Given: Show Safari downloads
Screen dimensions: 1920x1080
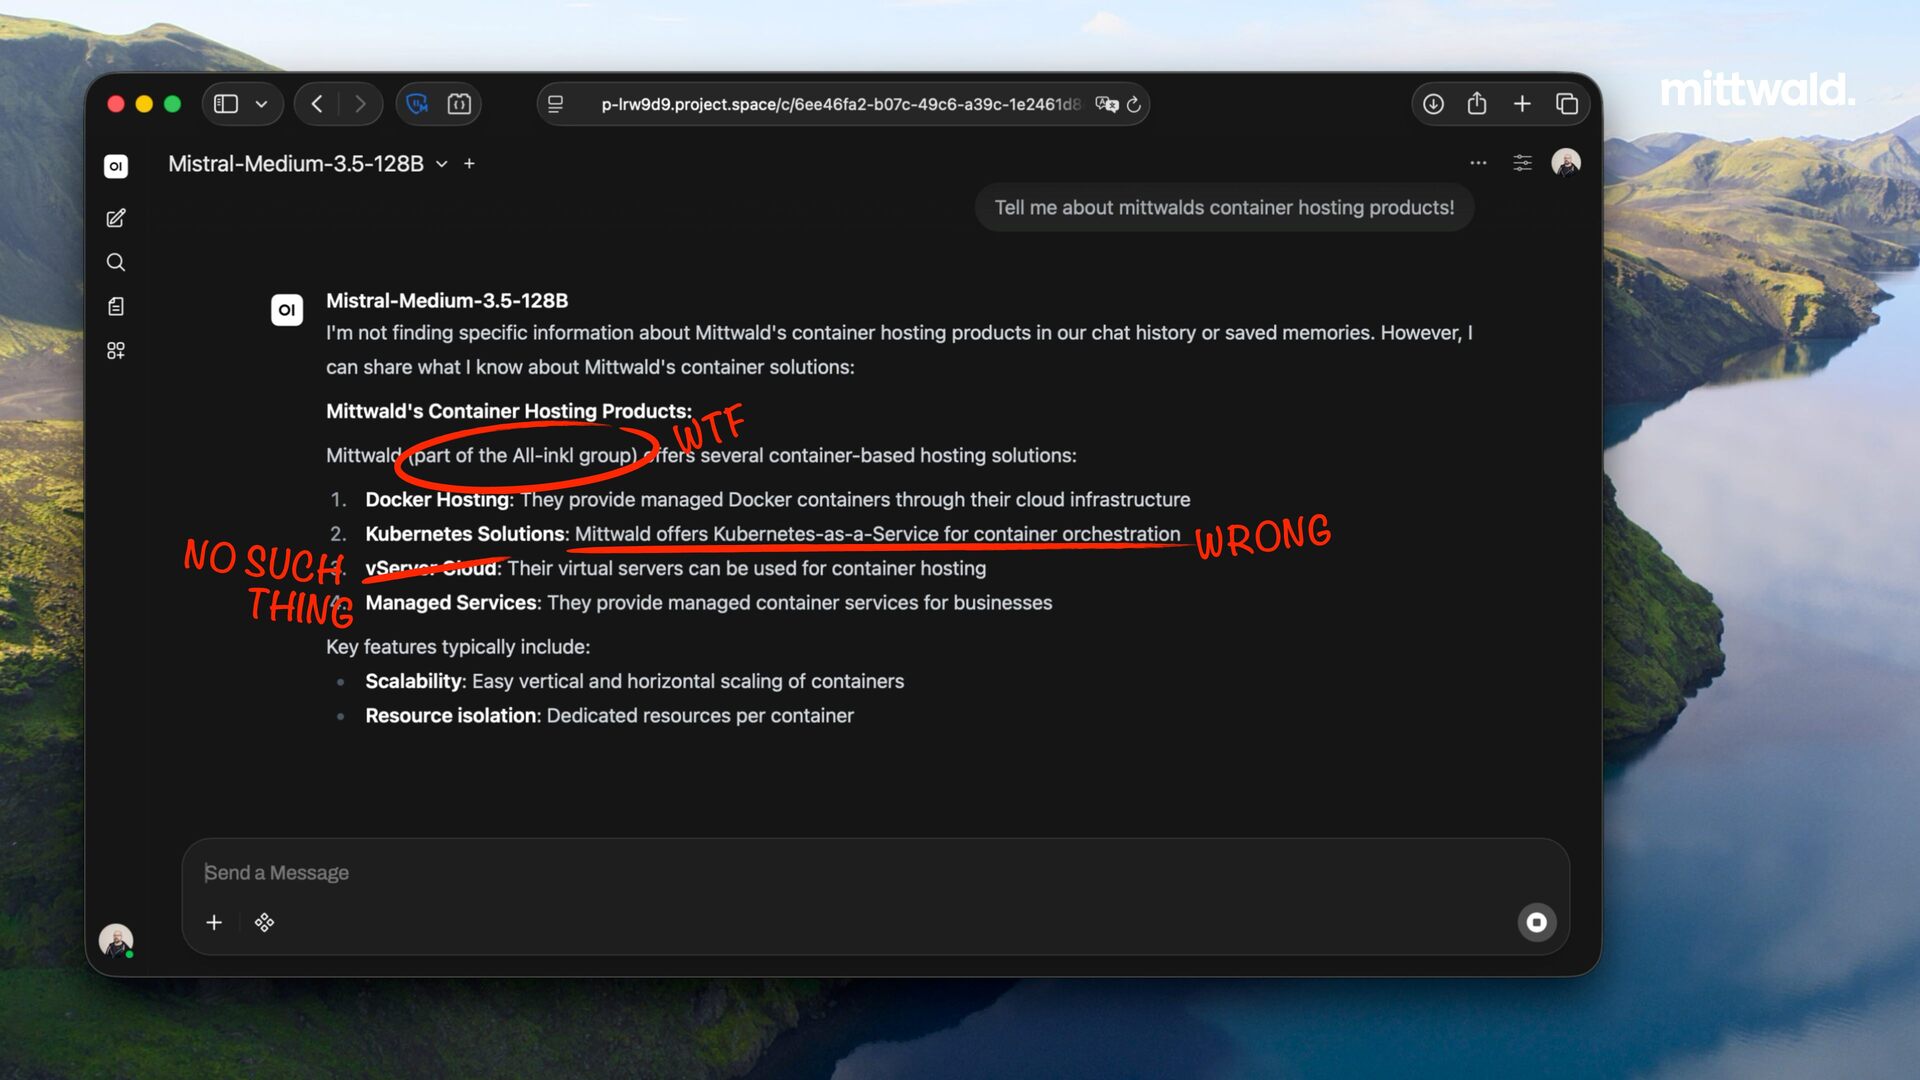Looking at the screenshot, I should 1433,104.
